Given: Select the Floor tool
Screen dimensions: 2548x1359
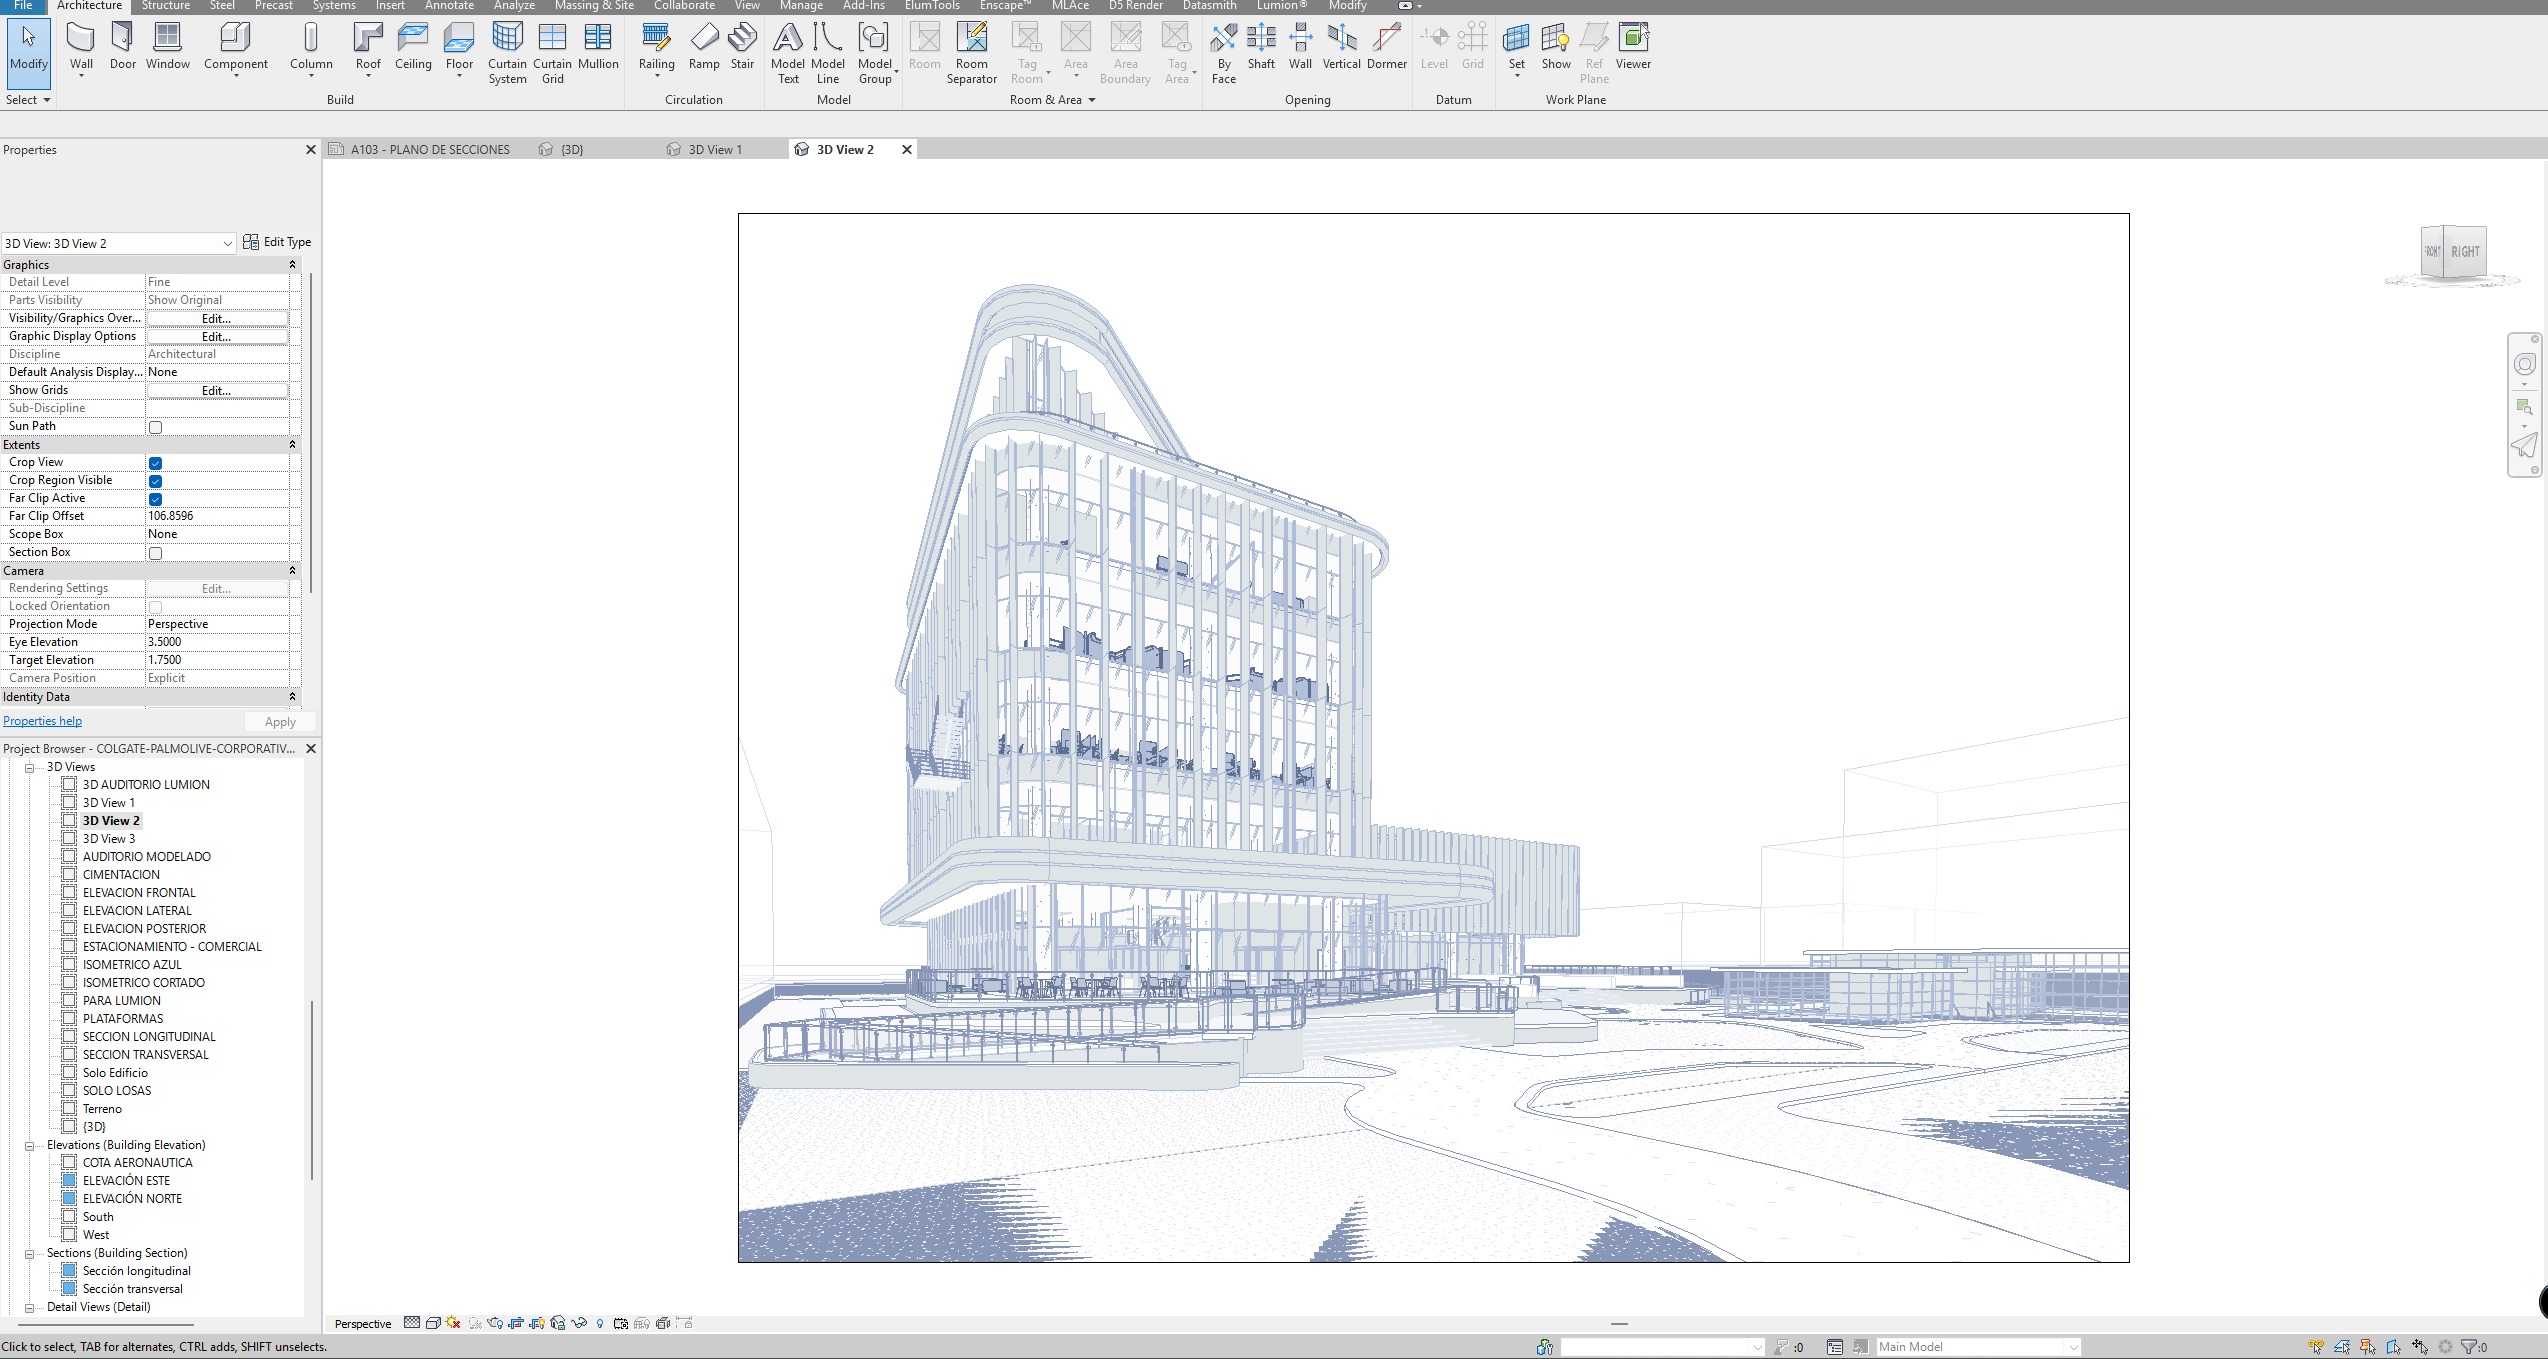Looking at the screenshot, I should click(459, 47).
